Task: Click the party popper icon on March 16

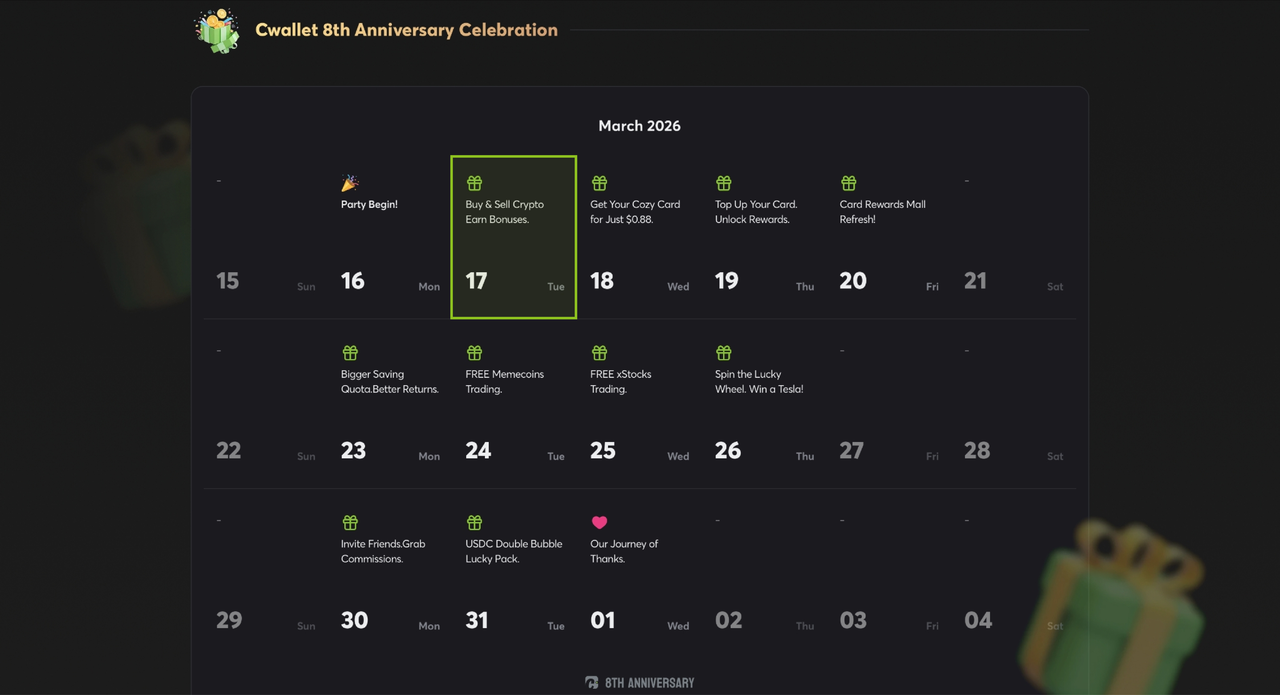Action: click(350, 183)
